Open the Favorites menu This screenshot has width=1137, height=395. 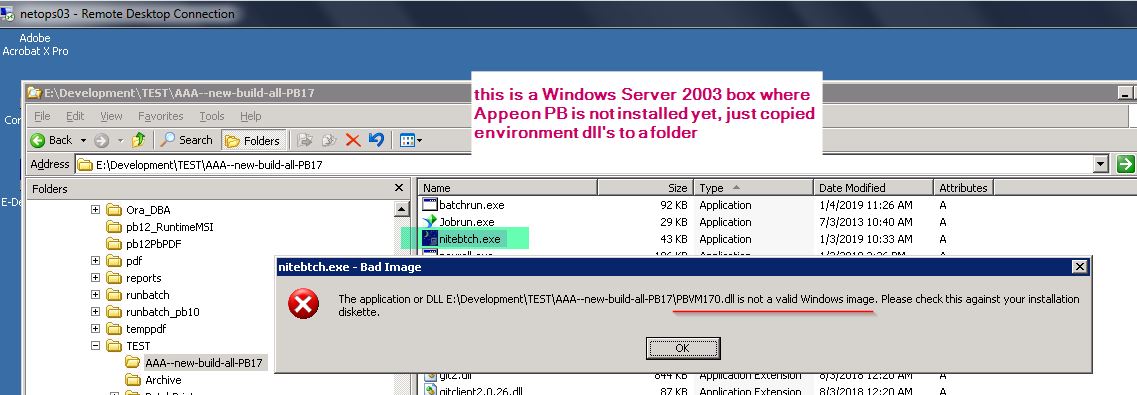[160, 116]
